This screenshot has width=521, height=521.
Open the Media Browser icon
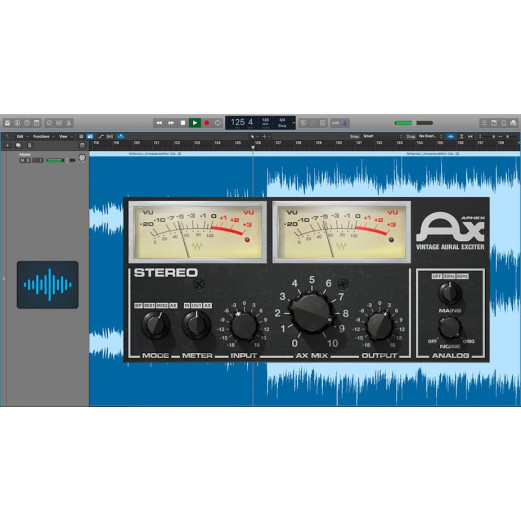(513, 123)
